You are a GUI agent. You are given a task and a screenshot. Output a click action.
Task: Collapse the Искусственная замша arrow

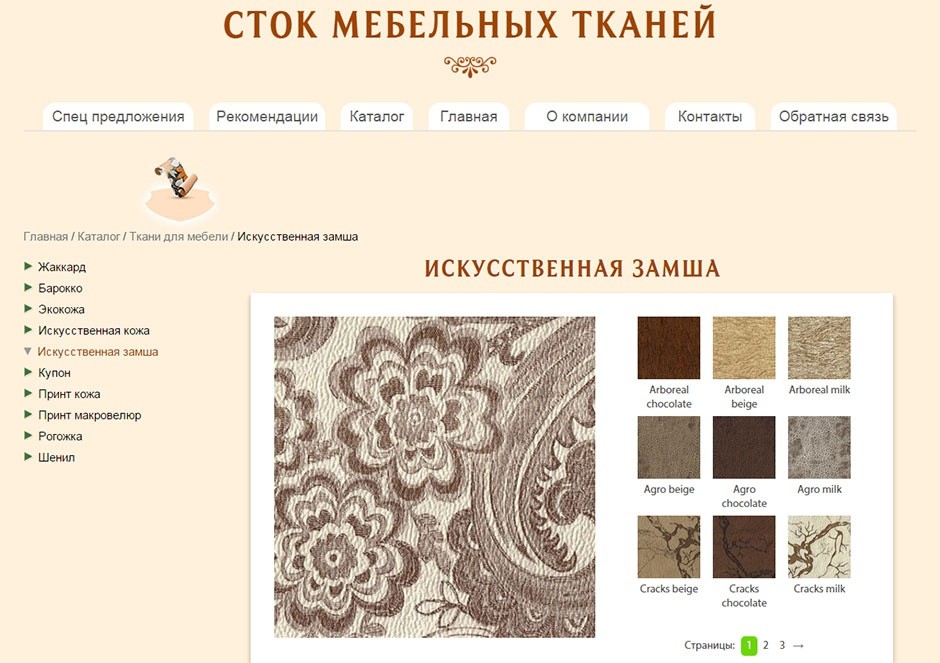click(28, 351)
